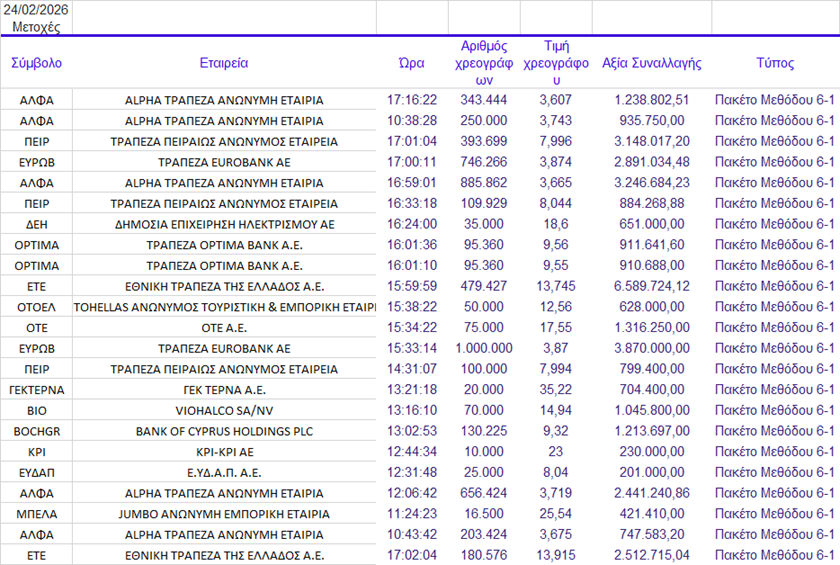Select the transaction value 1.045.800,00
840x565 pixels.
coord(652,411)
